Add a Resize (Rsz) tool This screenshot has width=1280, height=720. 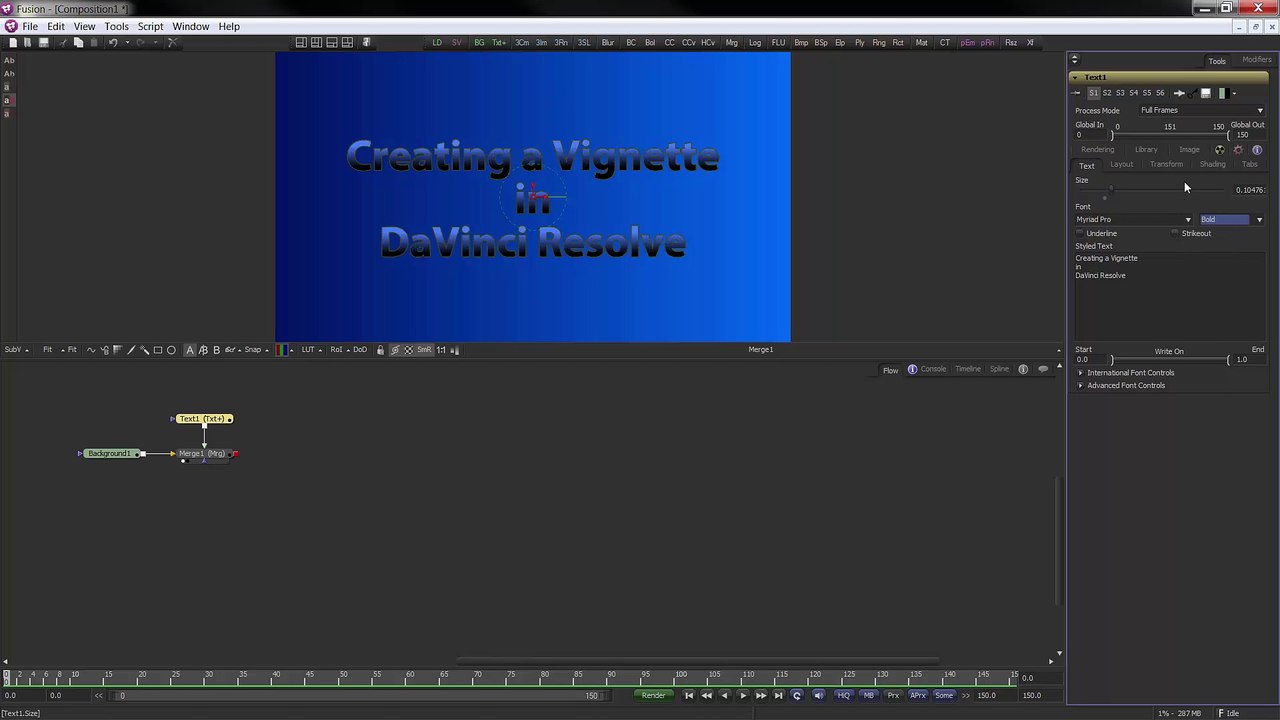(x=1011, y=42)
